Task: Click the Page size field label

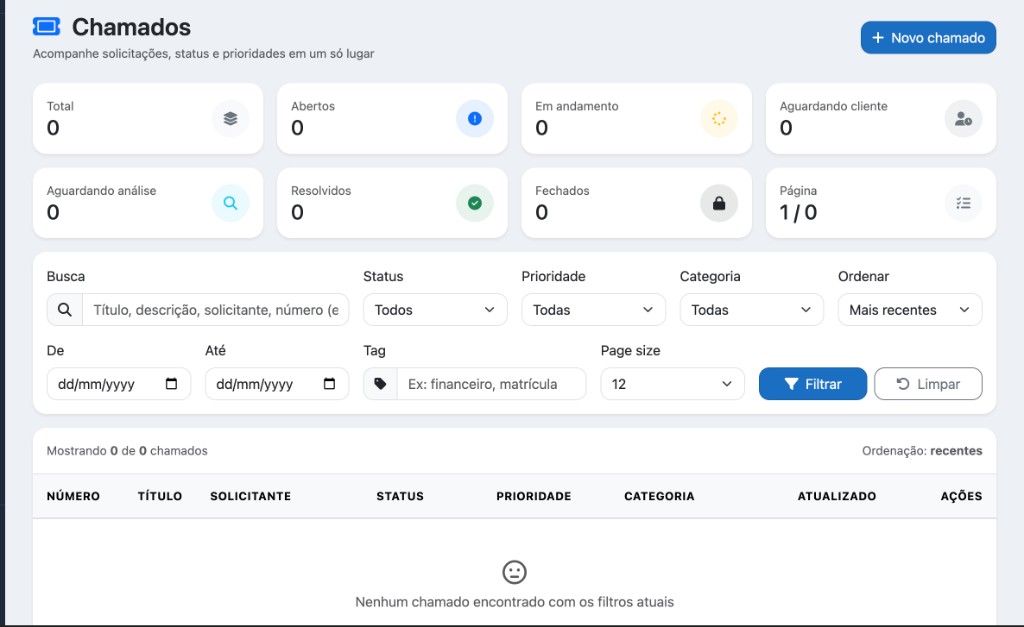Action: click(x=630, y=351)
